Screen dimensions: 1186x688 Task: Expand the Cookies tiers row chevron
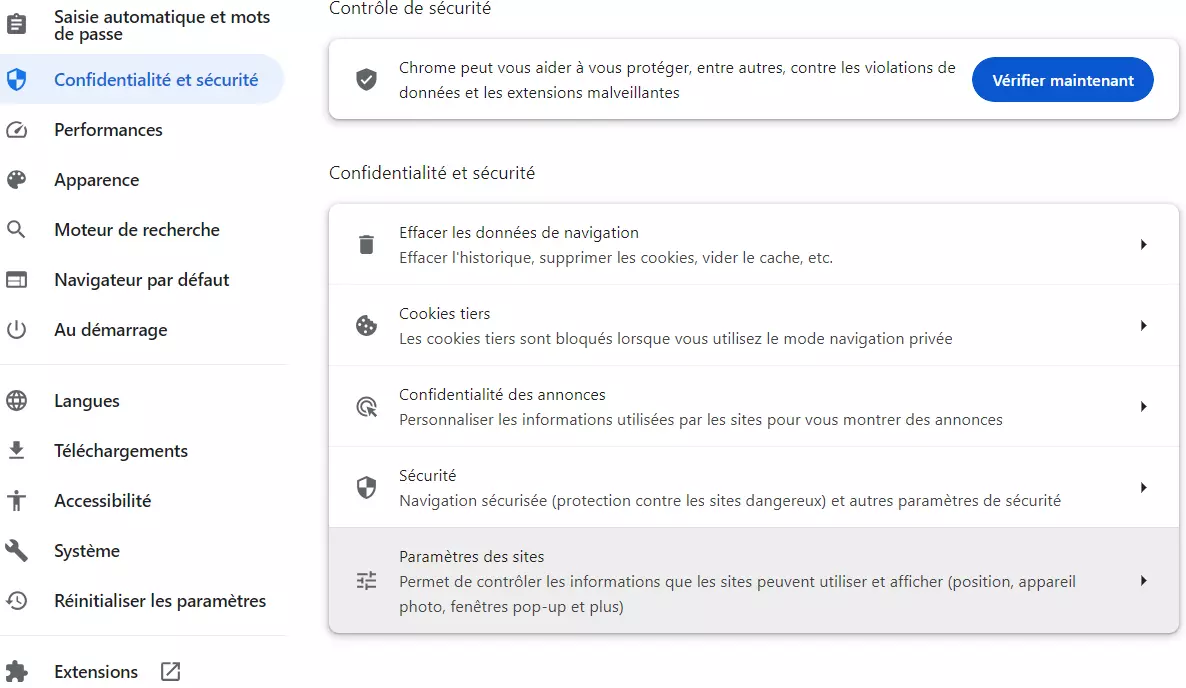click(1144, 325)
